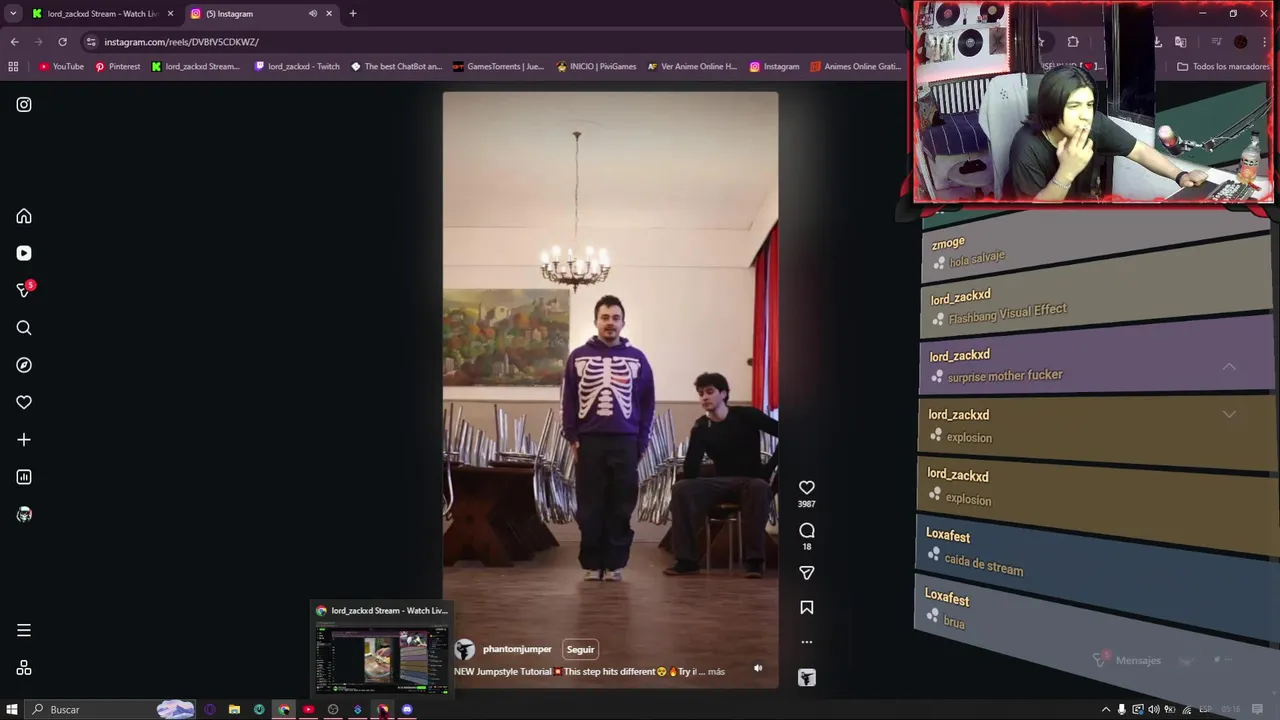
Task: Open INICIO | PiviGames bookmark
Action: click(x=596, y=66)
